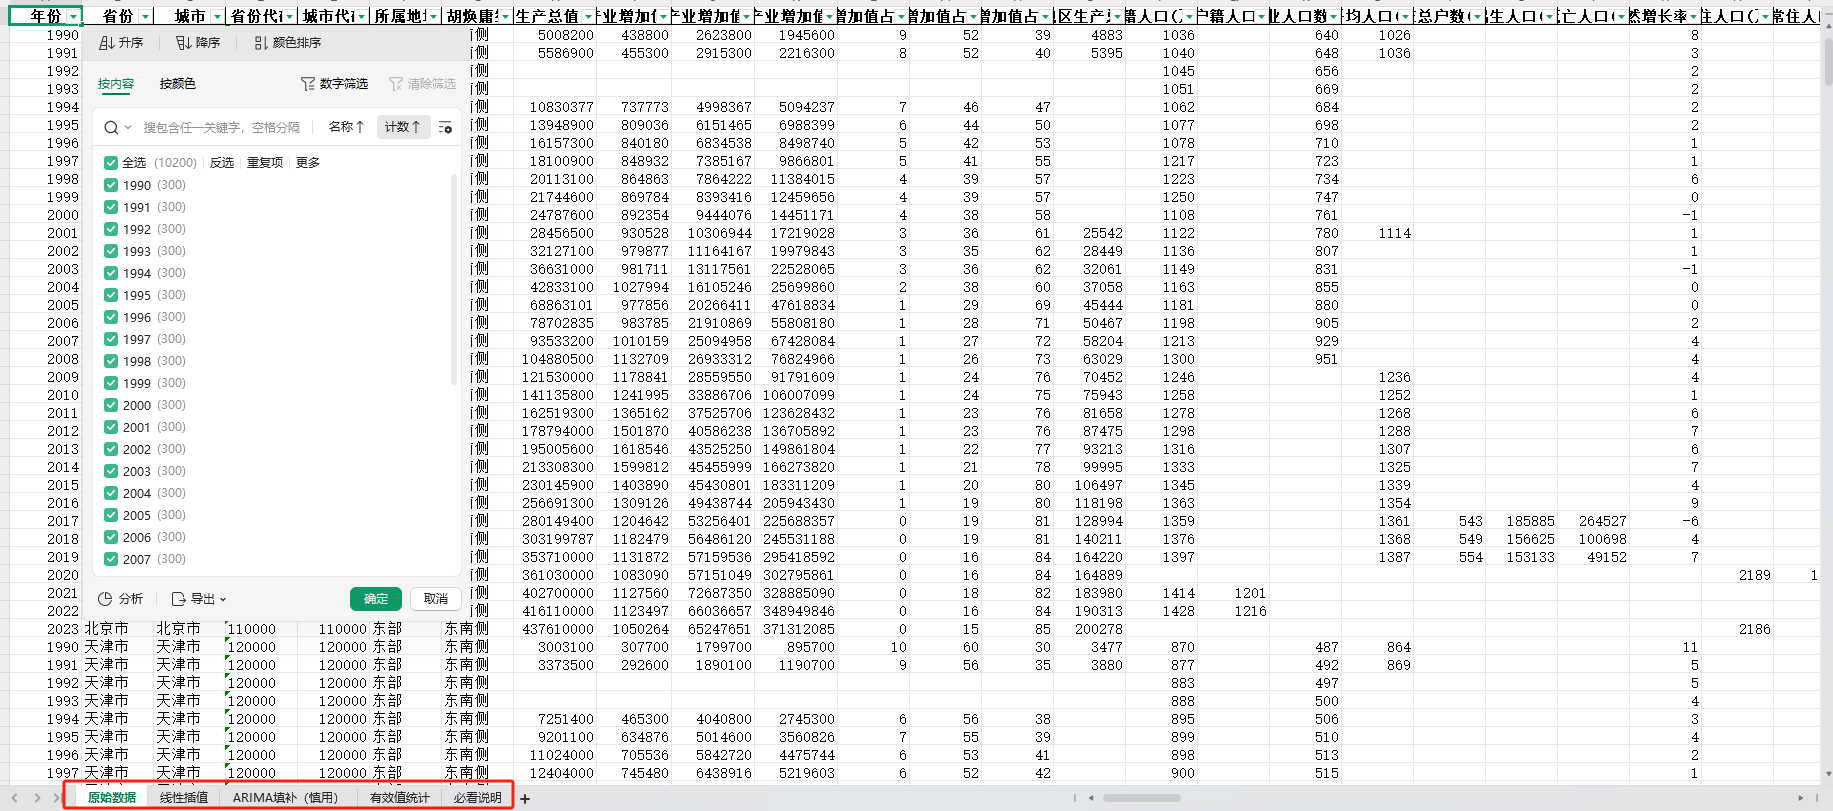Uncheck the 1992 filter checkbox

[111, 229]
